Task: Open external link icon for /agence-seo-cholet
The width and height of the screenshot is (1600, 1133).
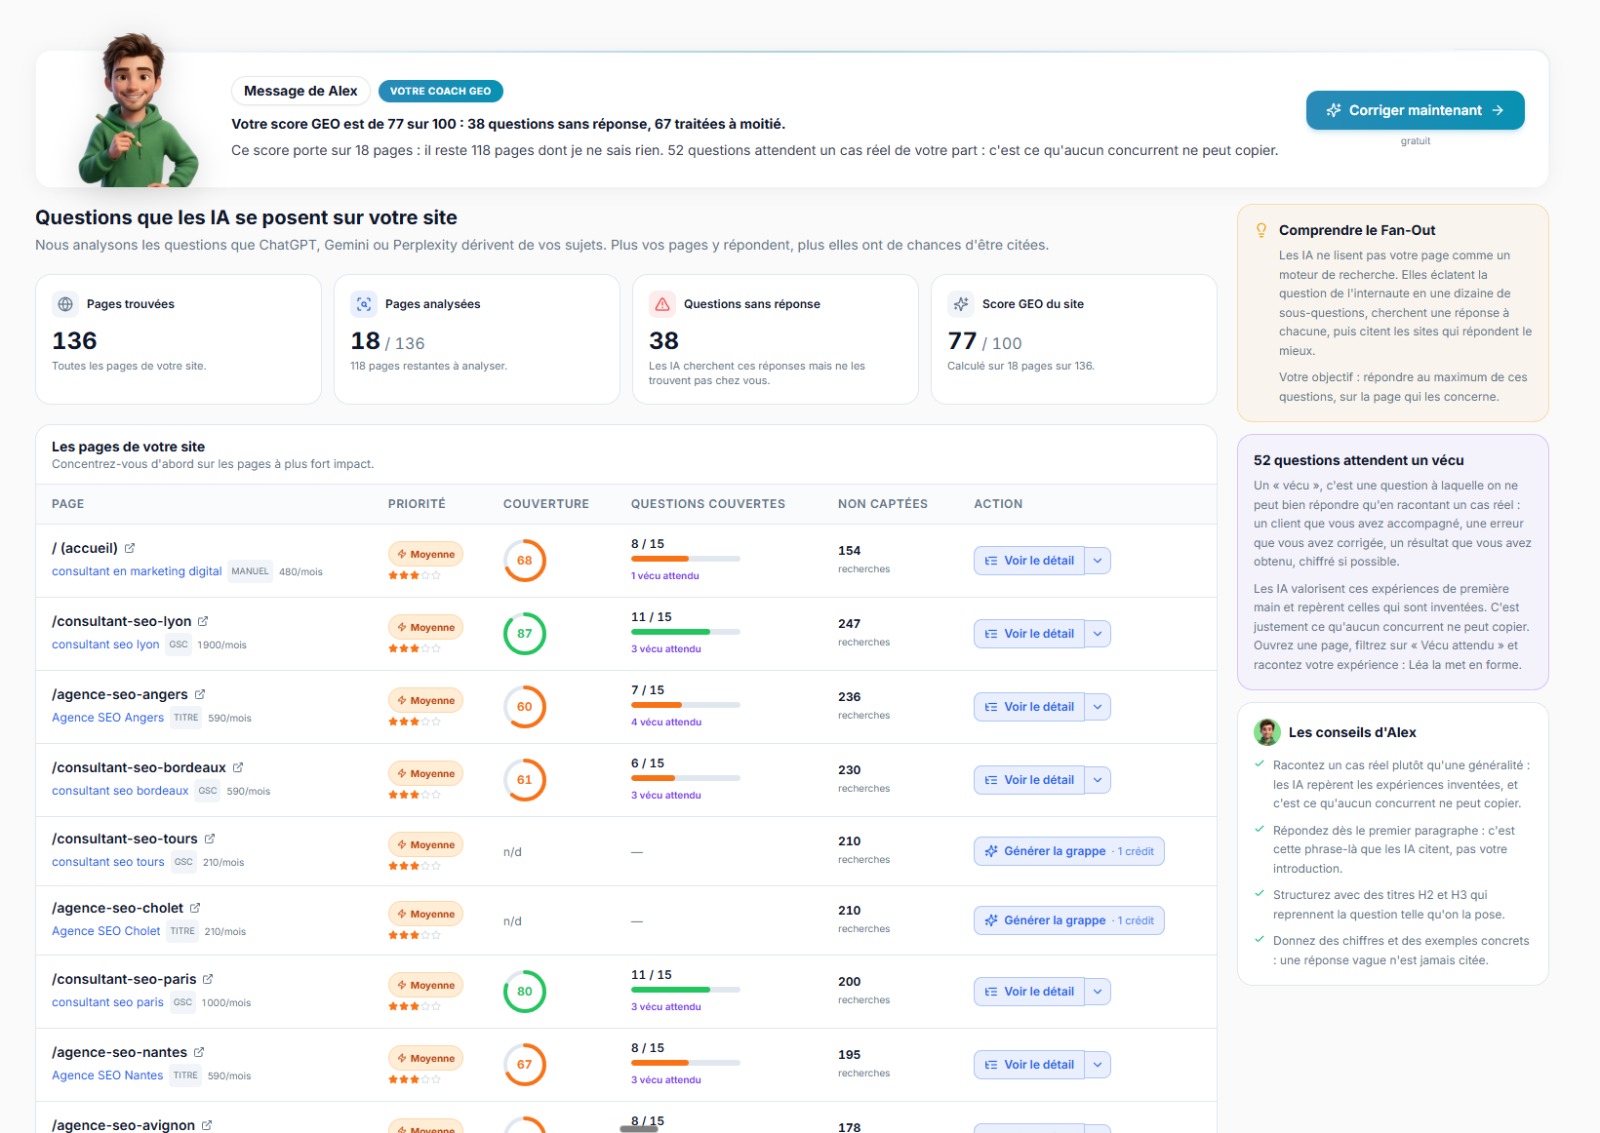Action: tap(195, 908)
